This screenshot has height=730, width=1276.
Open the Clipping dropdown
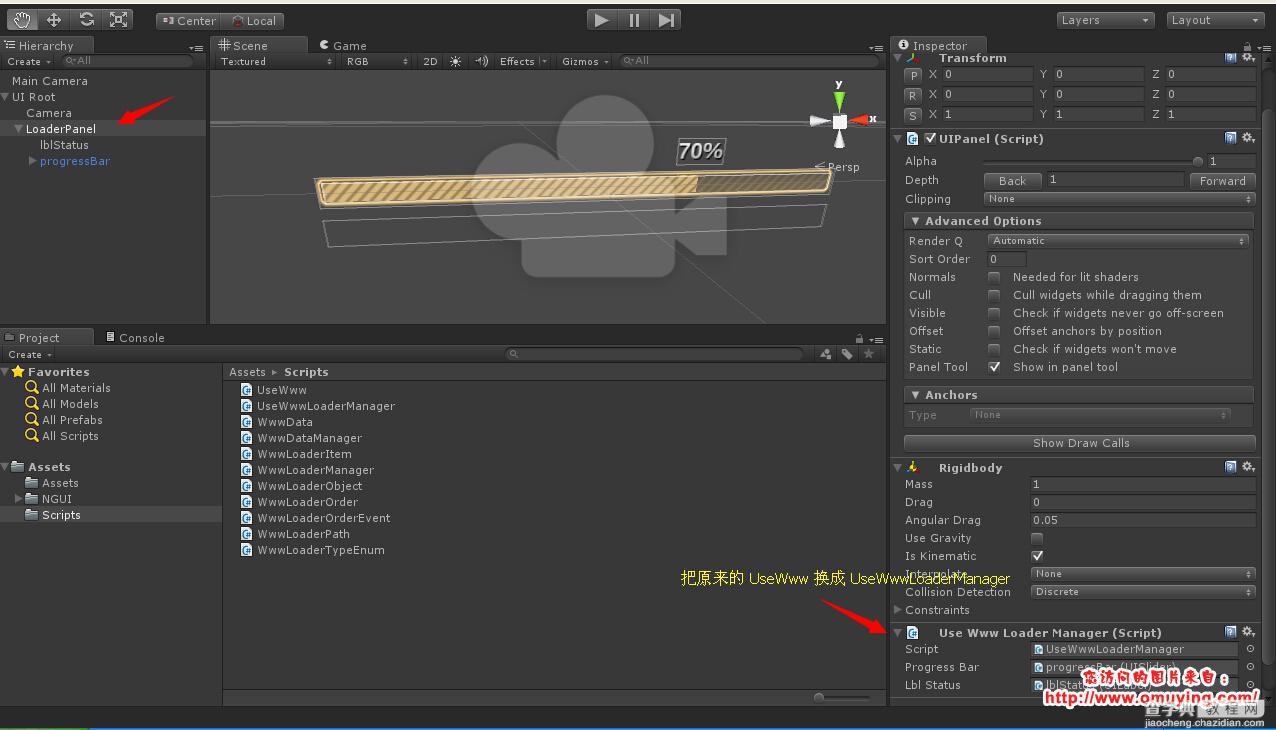(1119, 199)
